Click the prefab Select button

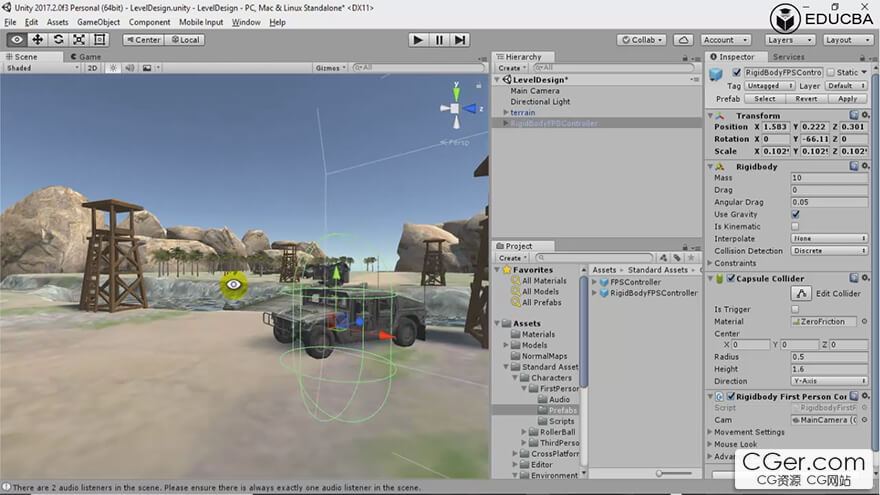tap(764, 99)
